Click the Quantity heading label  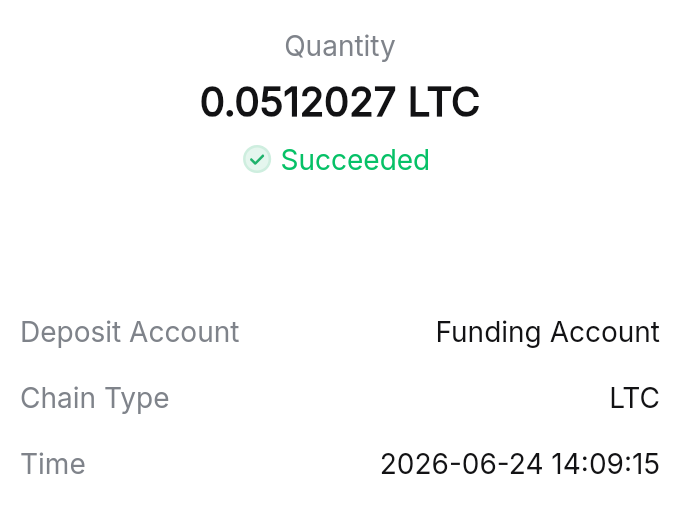340,46
